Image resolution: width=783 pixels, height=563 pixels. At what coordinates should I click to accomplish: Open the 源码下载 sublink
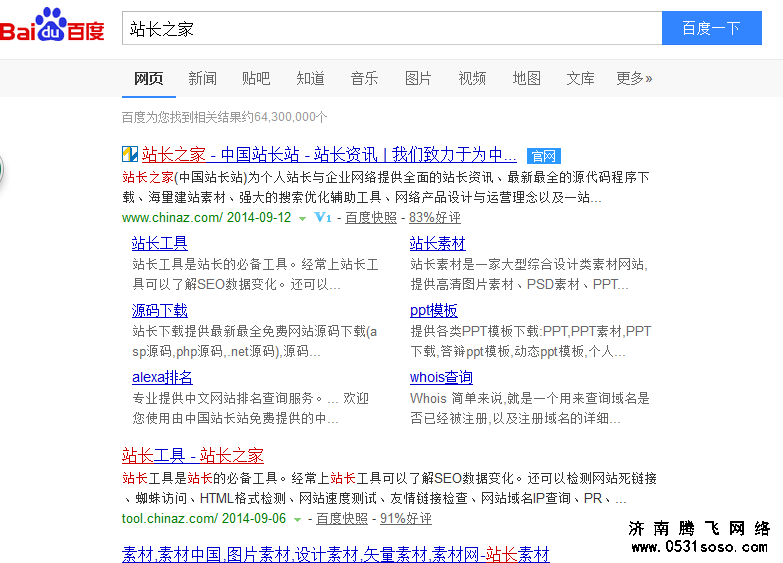pyautogui.click(x=160, y=311)
